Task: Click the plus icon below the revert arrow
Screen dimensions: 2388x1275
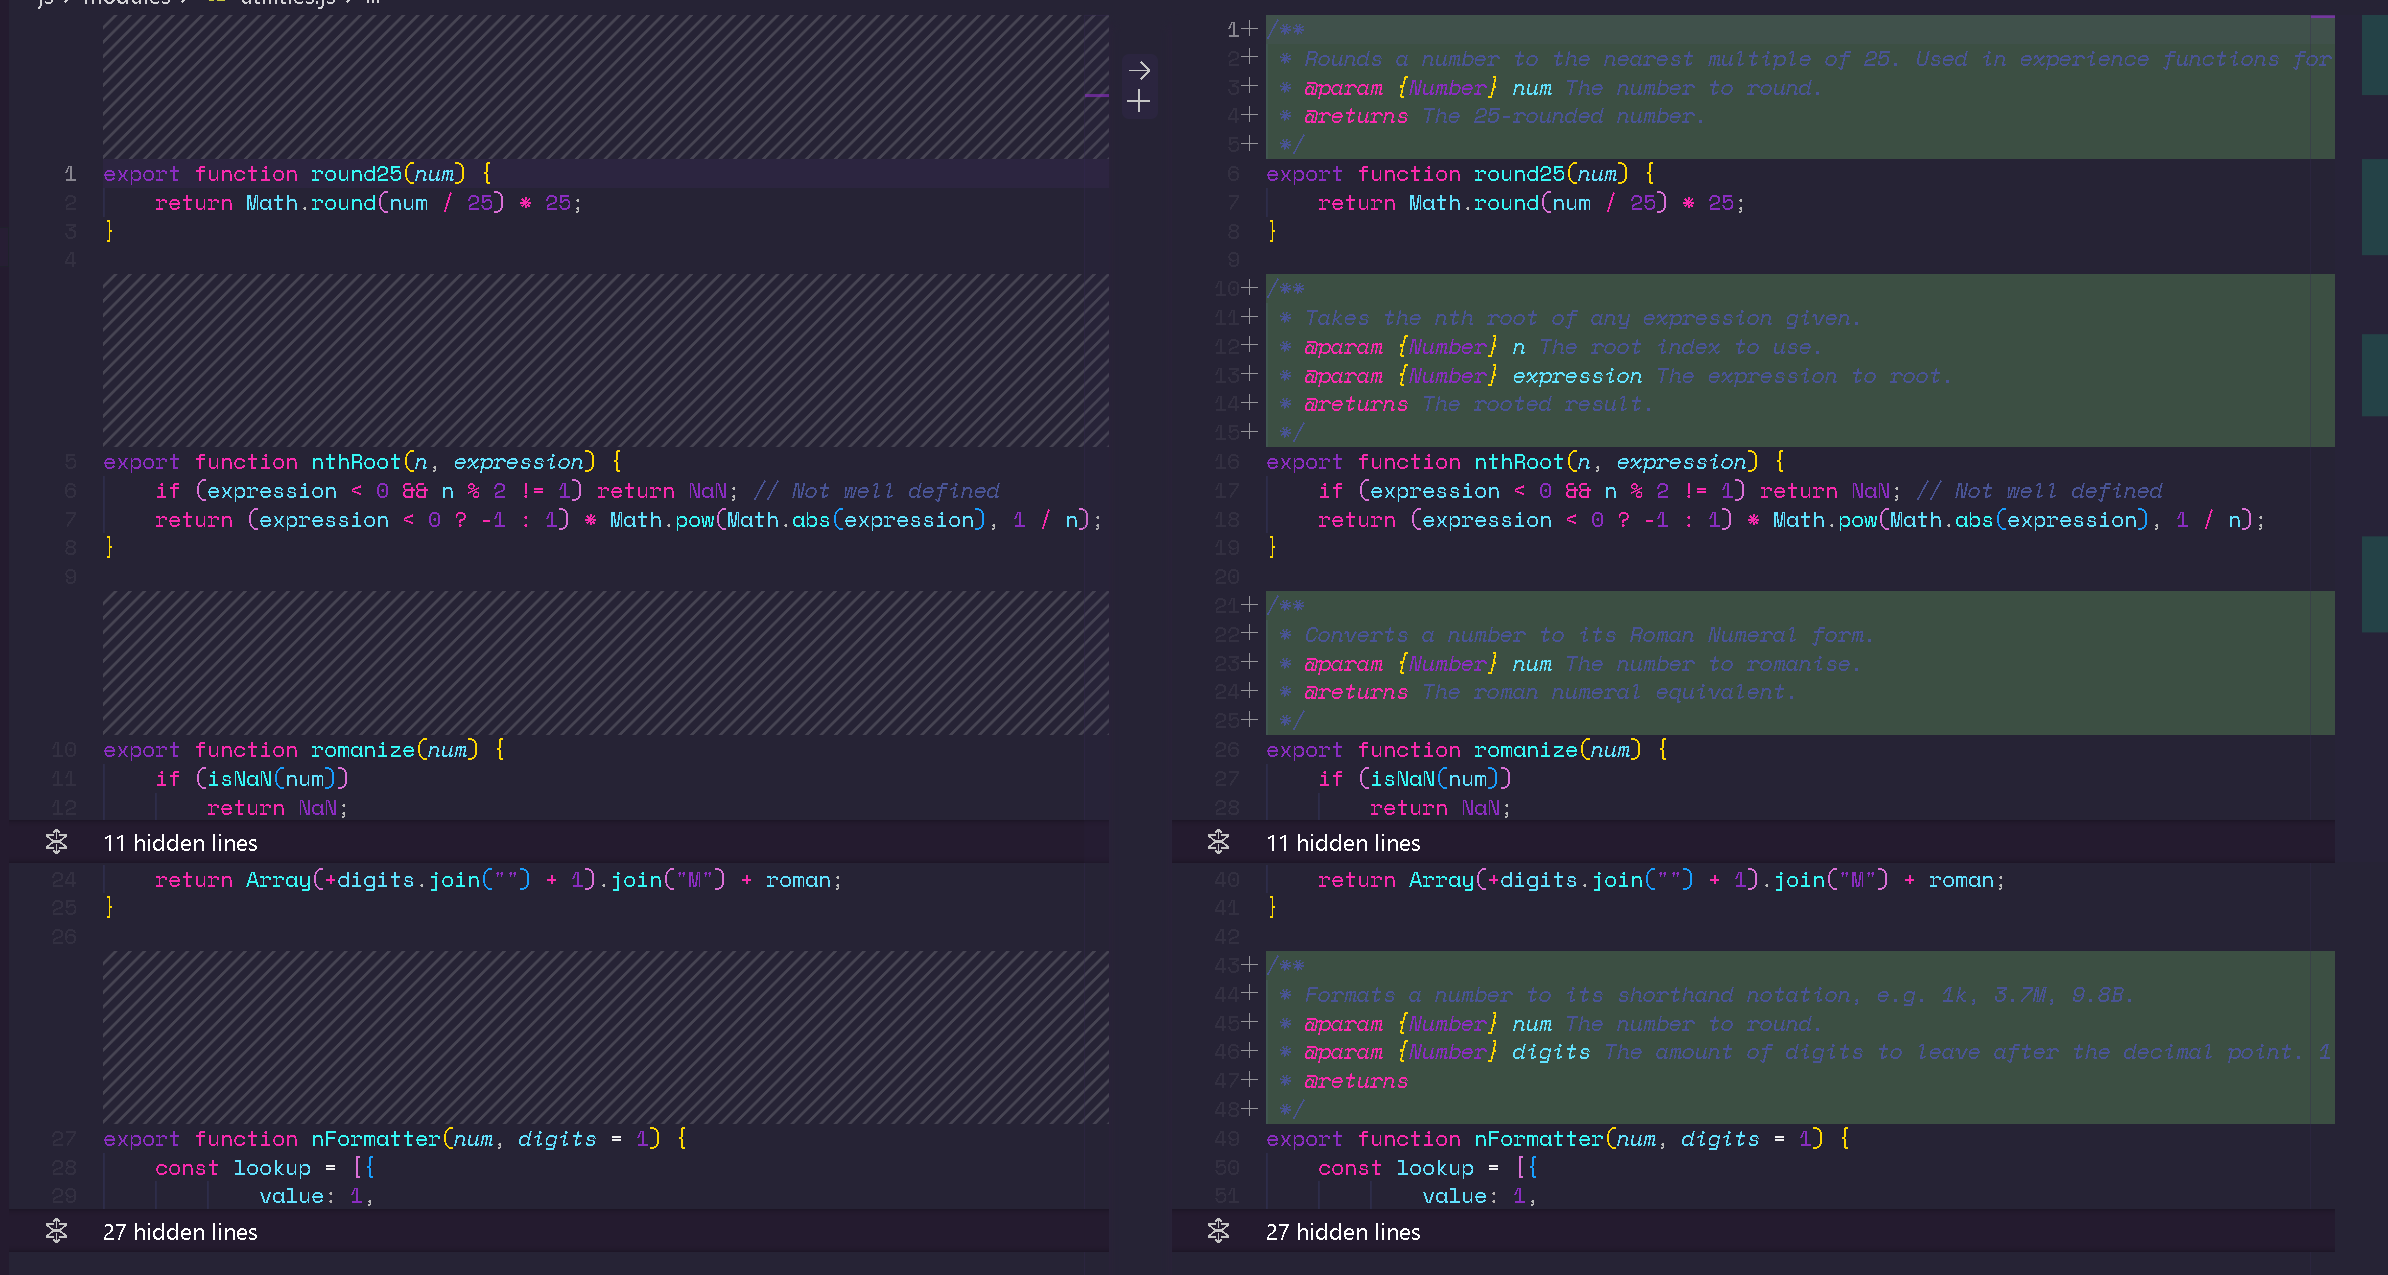Action: click(x=1138, y=101)
